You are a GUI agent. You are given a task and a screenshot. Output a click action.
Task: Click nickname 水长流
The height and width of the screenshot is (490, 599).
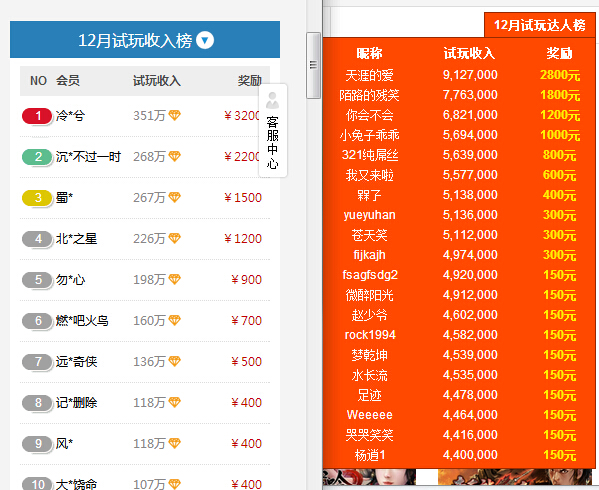pyautogui.click(x=369, y=375)
